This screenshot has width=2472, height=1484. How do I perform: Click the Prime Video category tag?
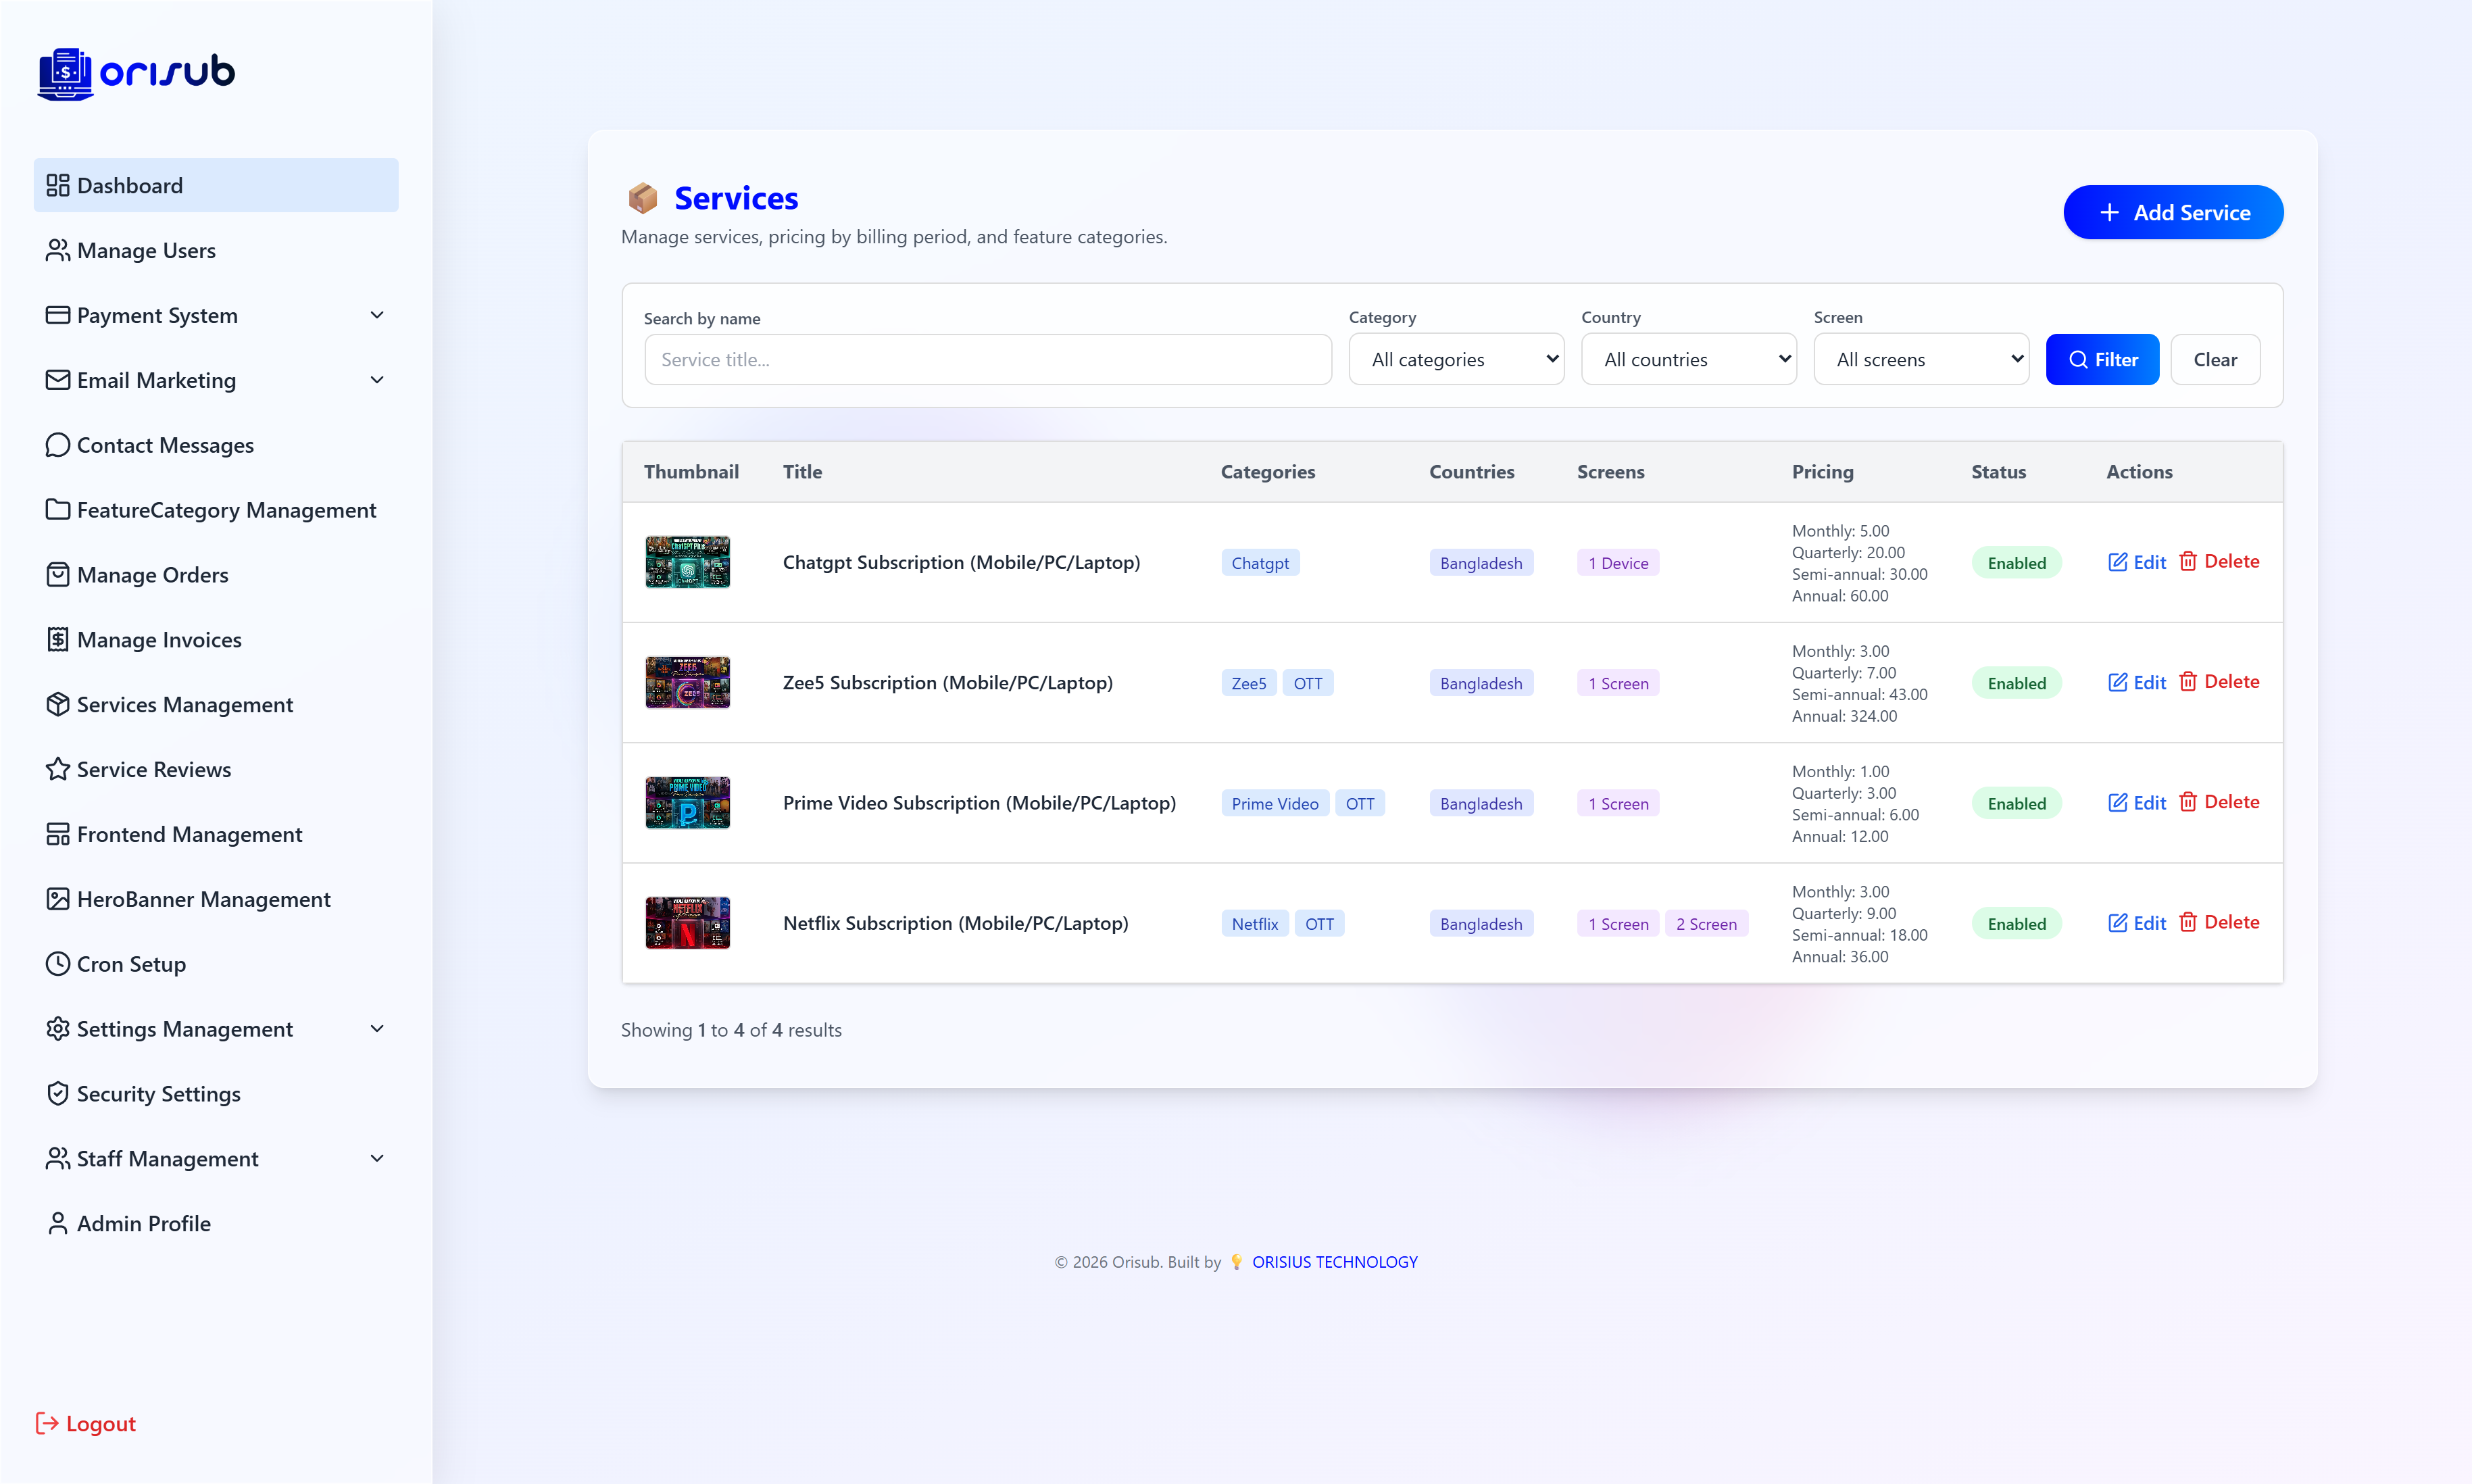pos(1275,803)
